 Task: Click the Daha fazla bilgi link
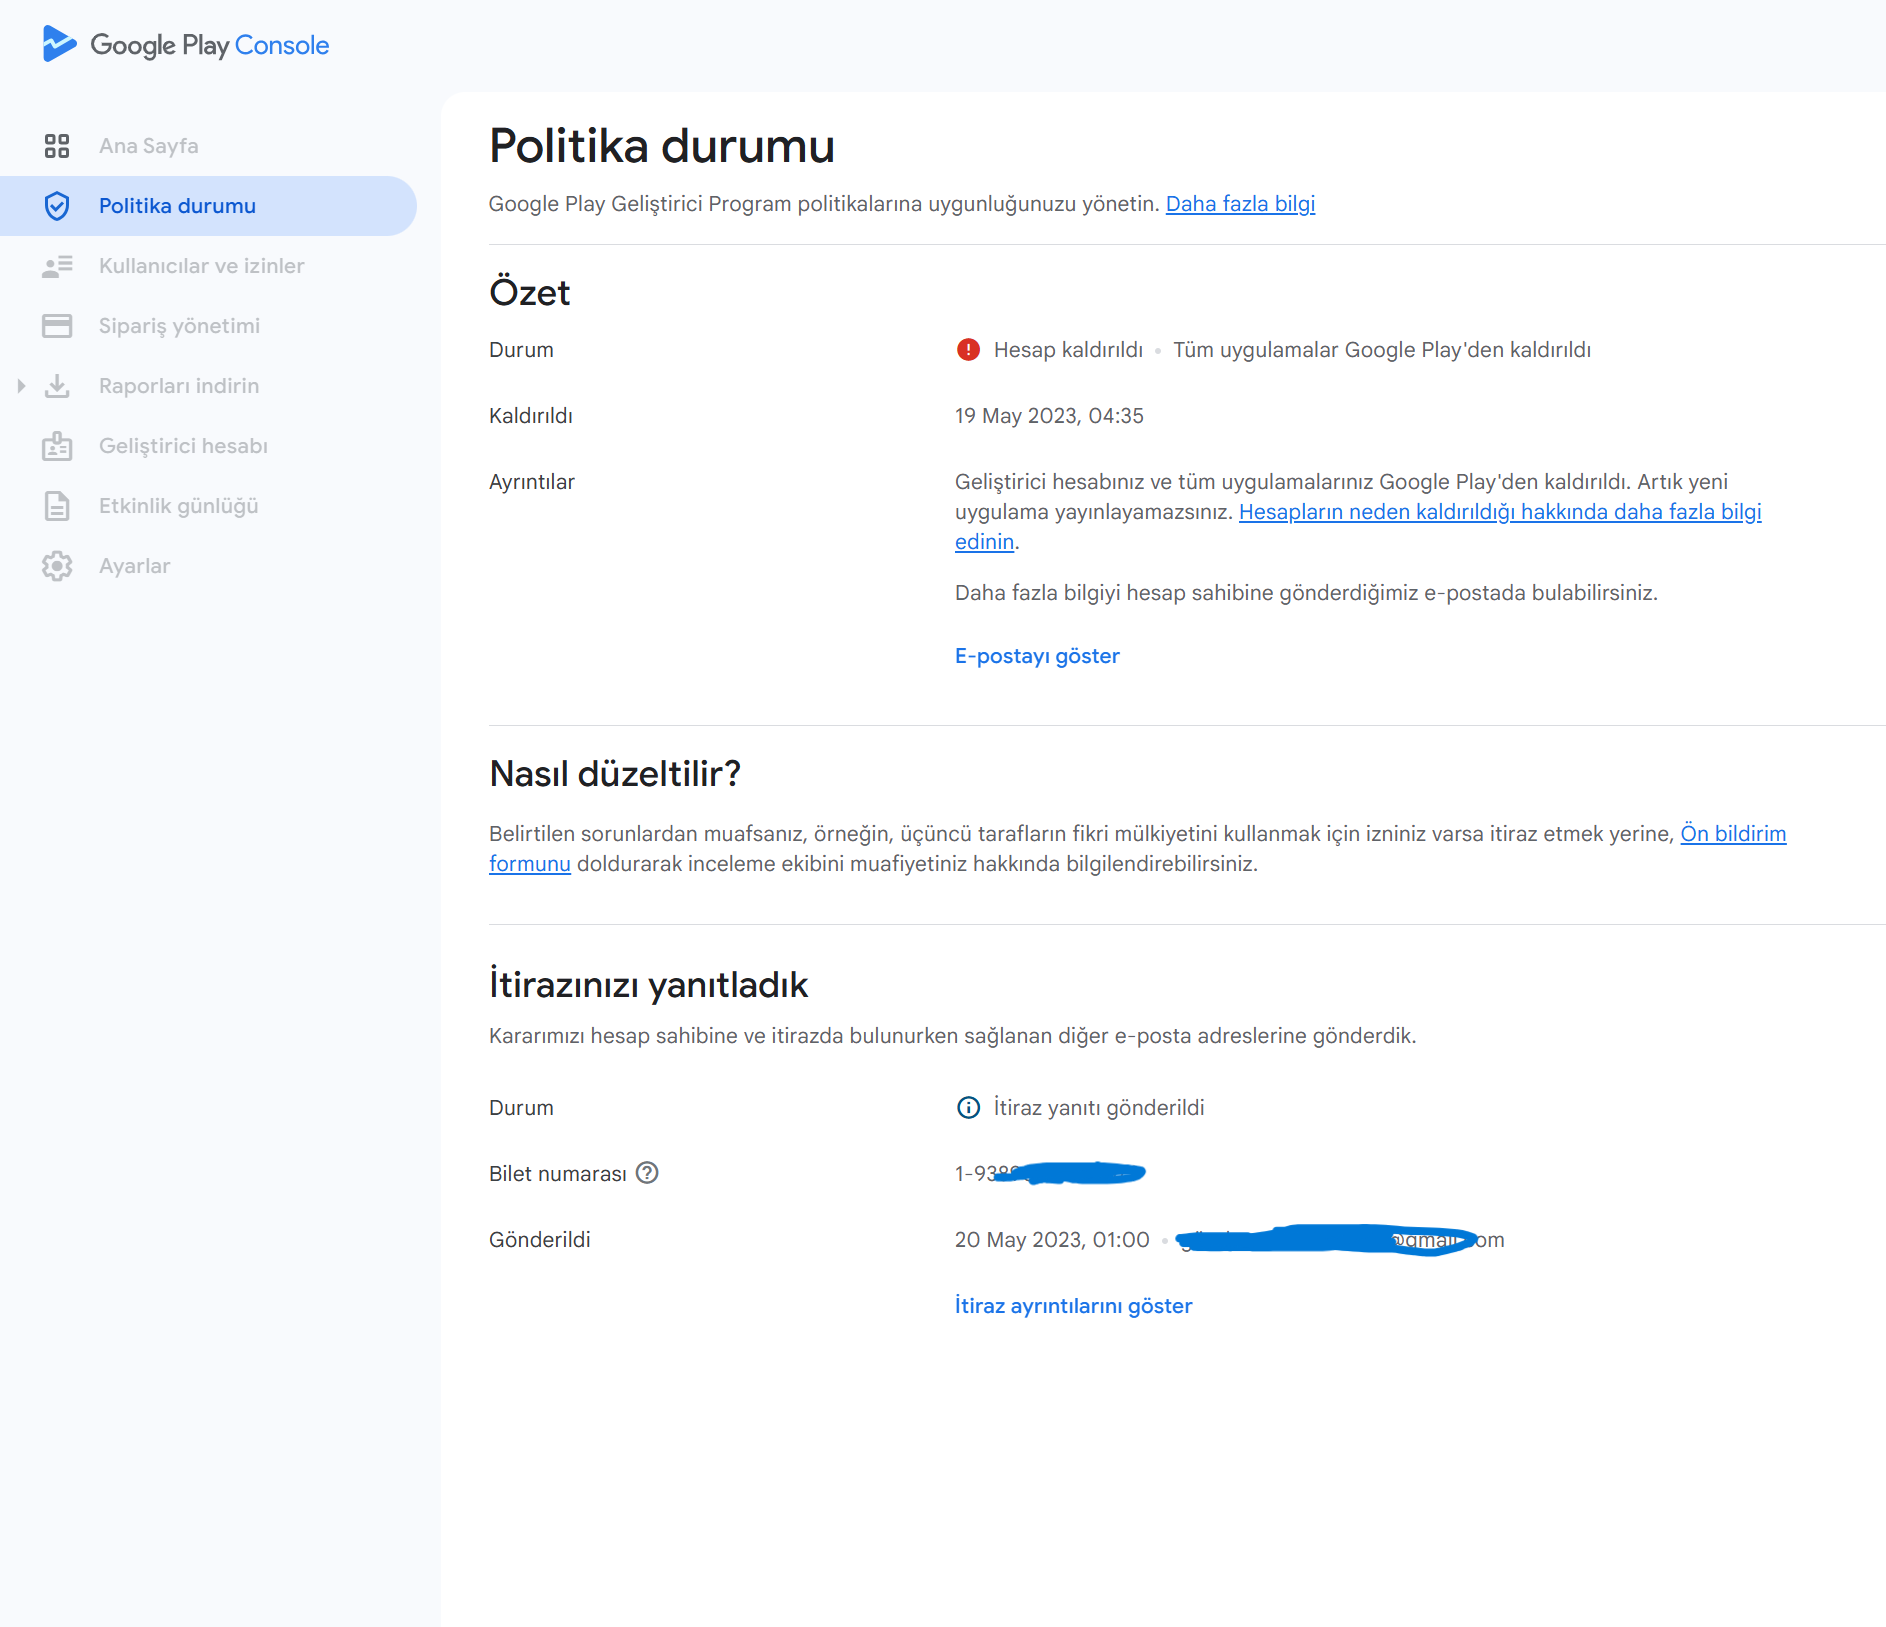pos(1240,204)
